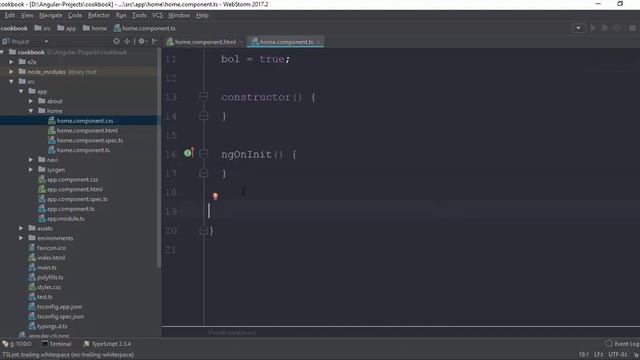
Task: Click the UTF-8 encoding status indicator
Action: 617,355
